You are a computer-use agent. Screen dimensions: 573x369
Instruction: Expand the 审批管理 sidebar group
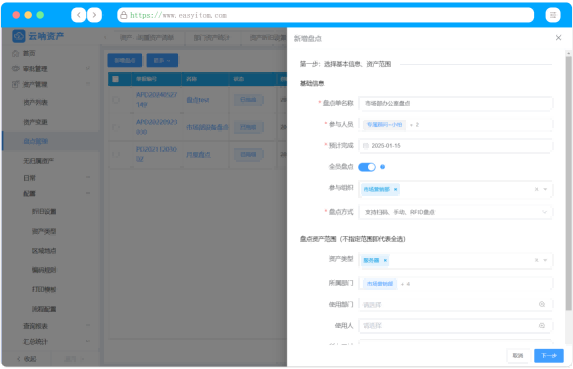click(88, 68)
